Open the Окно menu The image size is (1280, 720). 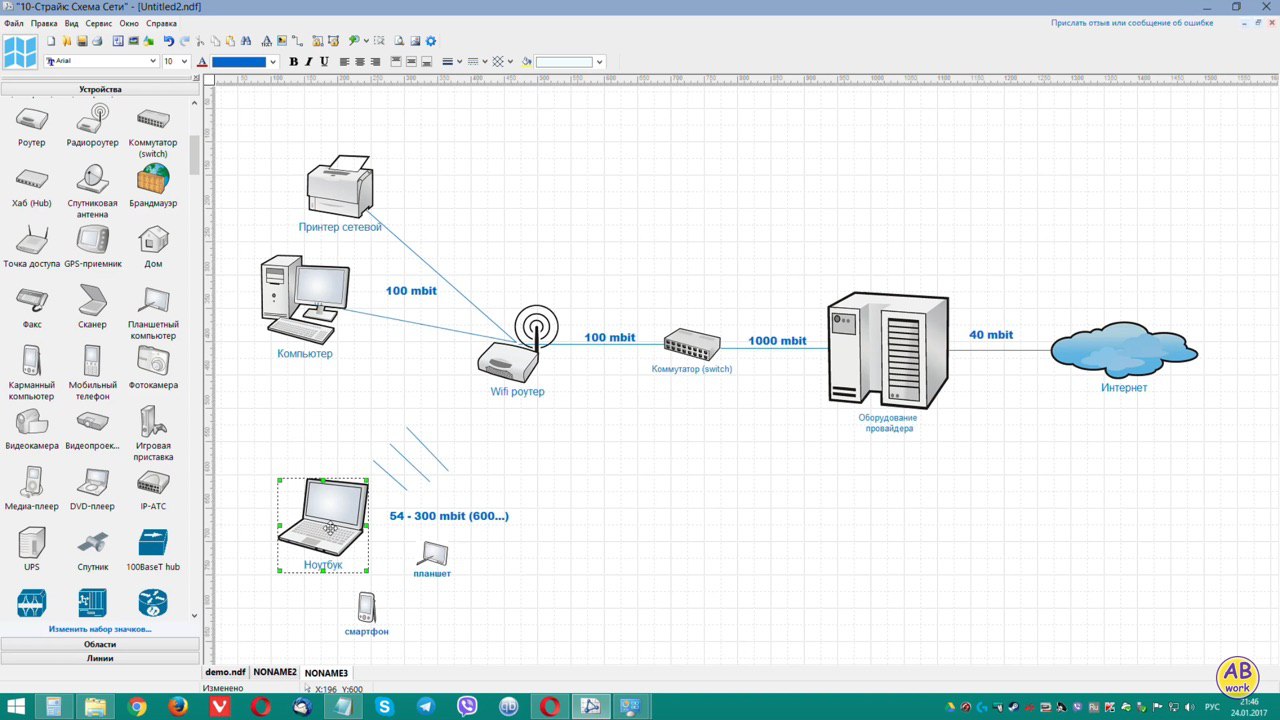(129, 23)
